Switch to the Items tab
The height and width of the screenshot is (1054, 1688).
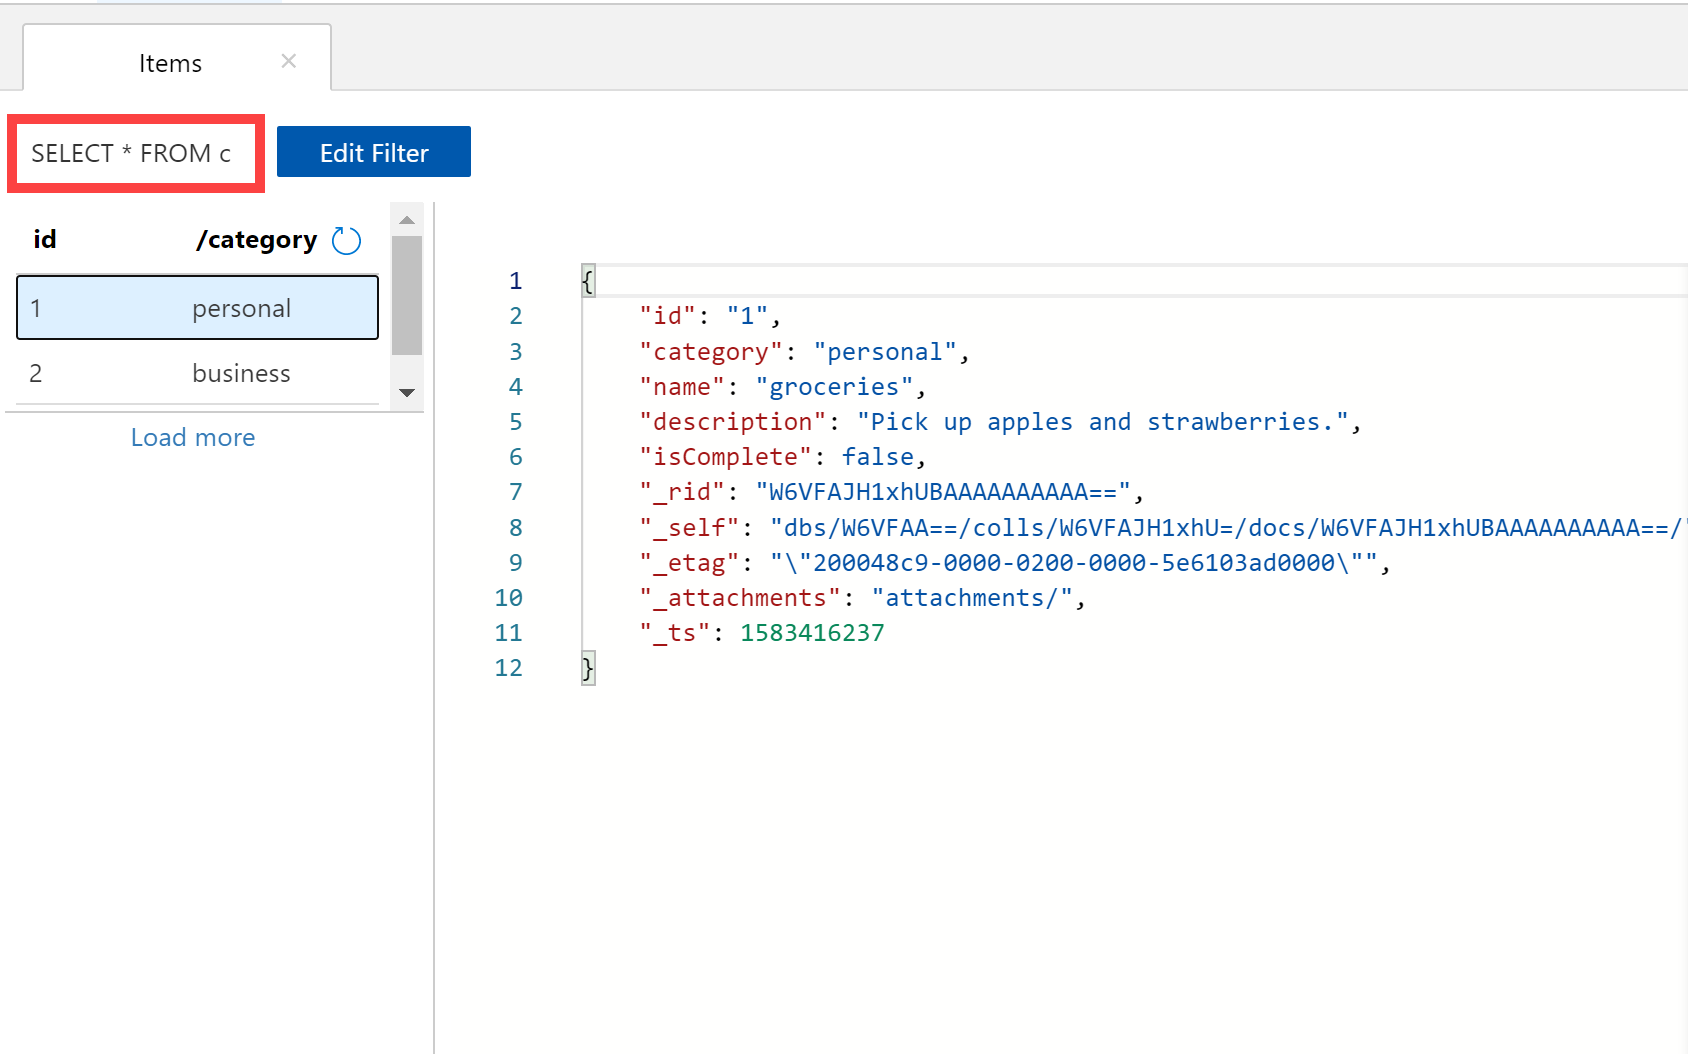click(x=170, y=63)
